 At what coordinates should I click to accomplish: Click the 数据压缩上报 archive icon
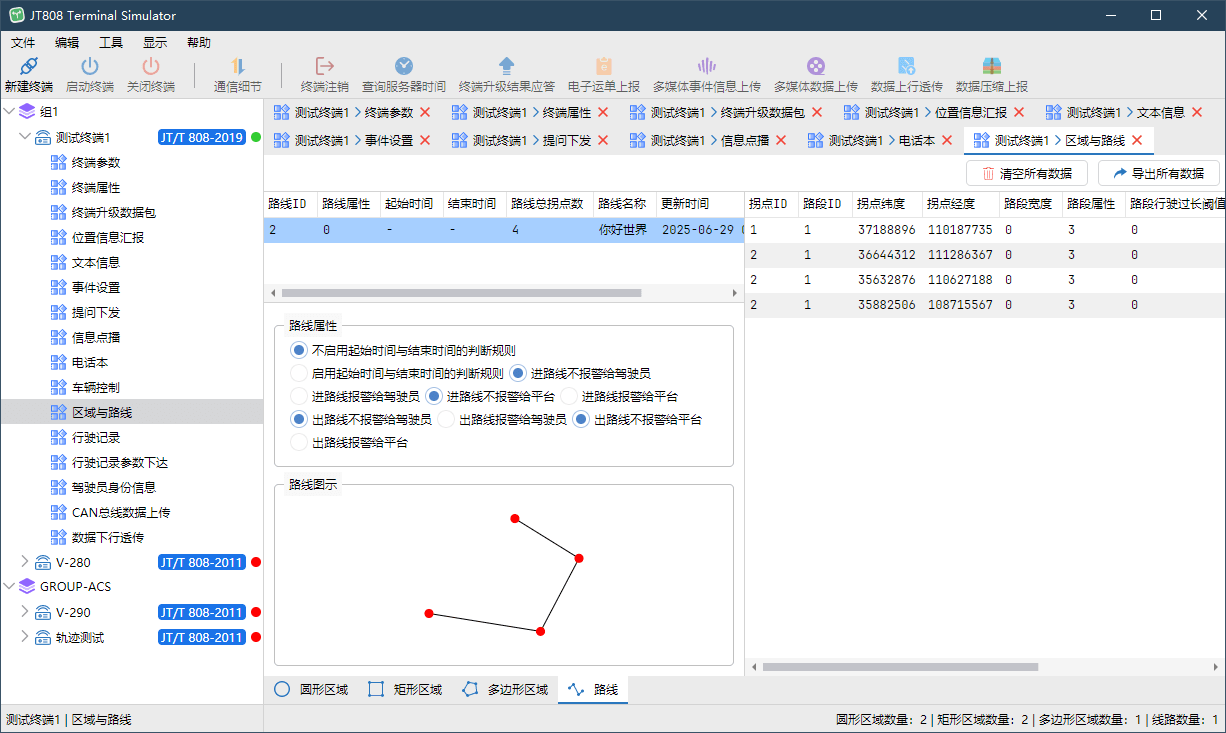991,67
